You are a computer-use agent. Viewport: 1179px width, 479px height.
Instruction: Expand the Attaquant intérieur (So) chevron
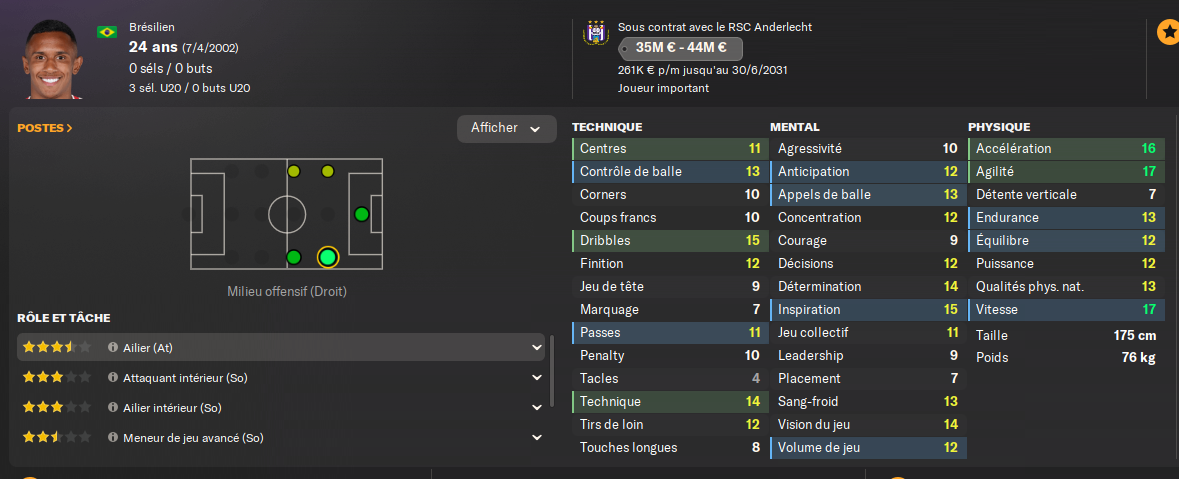(x=537, y=378)
